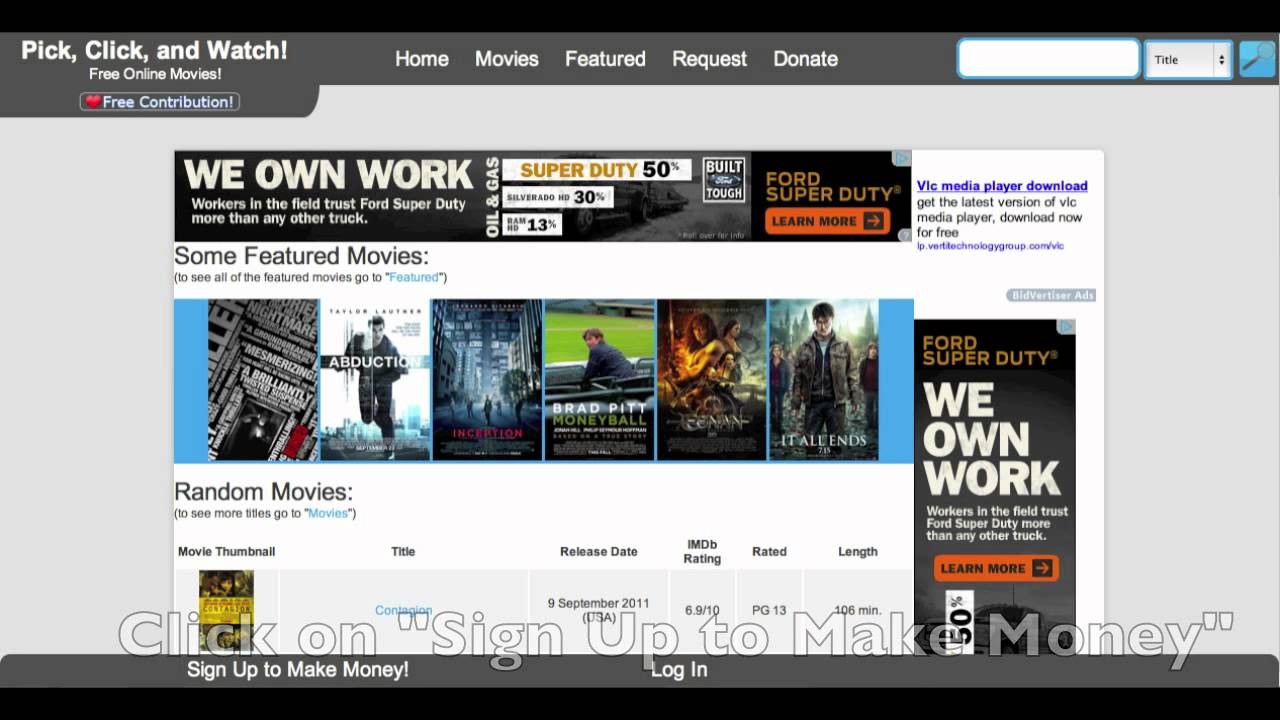Click the IMDb Rating column header
The width and height of the screenshot is (1280, 720).
click(702, 551)
